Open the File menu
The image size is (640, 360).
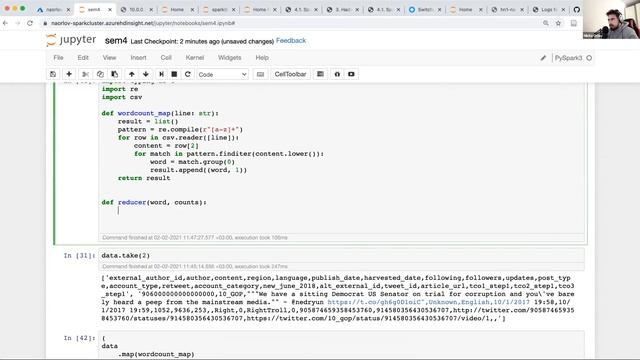tap(58, 58)
